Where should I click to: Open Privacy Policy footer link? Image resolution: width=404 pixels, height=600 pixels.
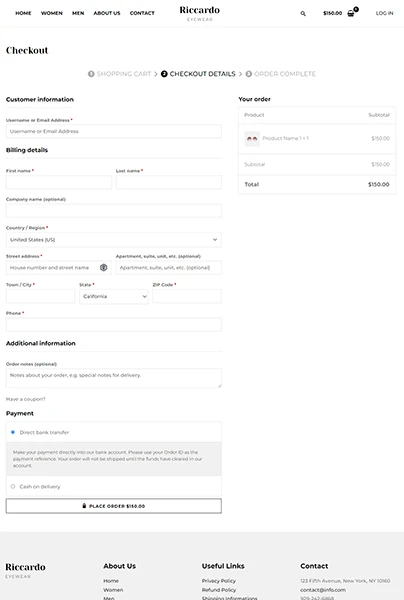[x=219, y=581]
